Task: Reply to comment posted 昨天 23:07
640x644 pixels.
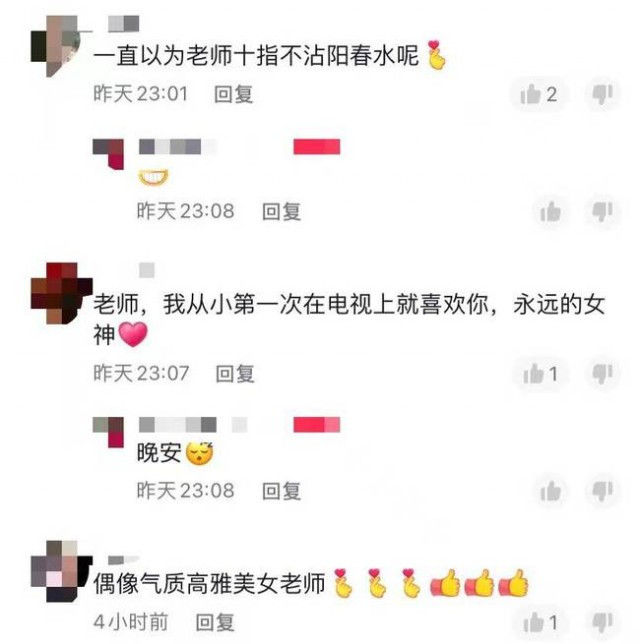Action: coord(235,374)
